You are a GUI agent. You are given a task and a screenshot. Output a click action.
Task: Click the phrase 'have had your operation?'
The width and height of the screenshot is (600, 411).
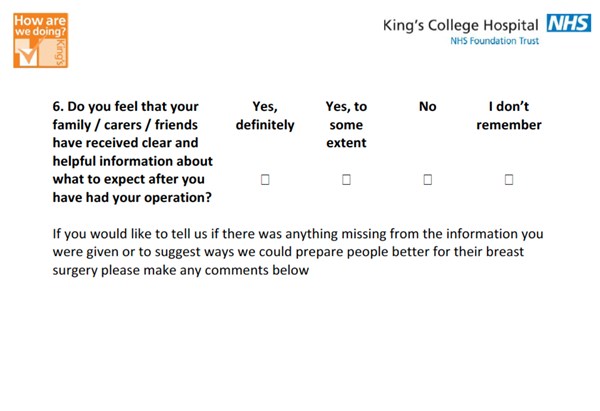click(132, 197)
